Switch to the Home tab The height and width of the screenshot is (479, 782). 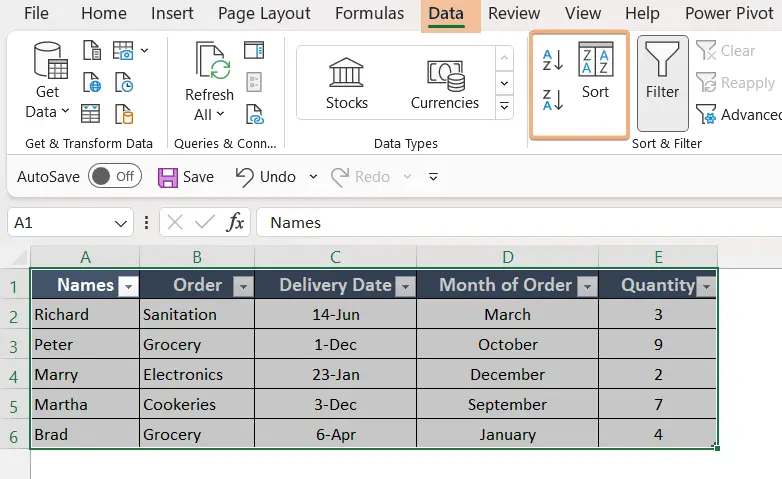click(104, 13)
